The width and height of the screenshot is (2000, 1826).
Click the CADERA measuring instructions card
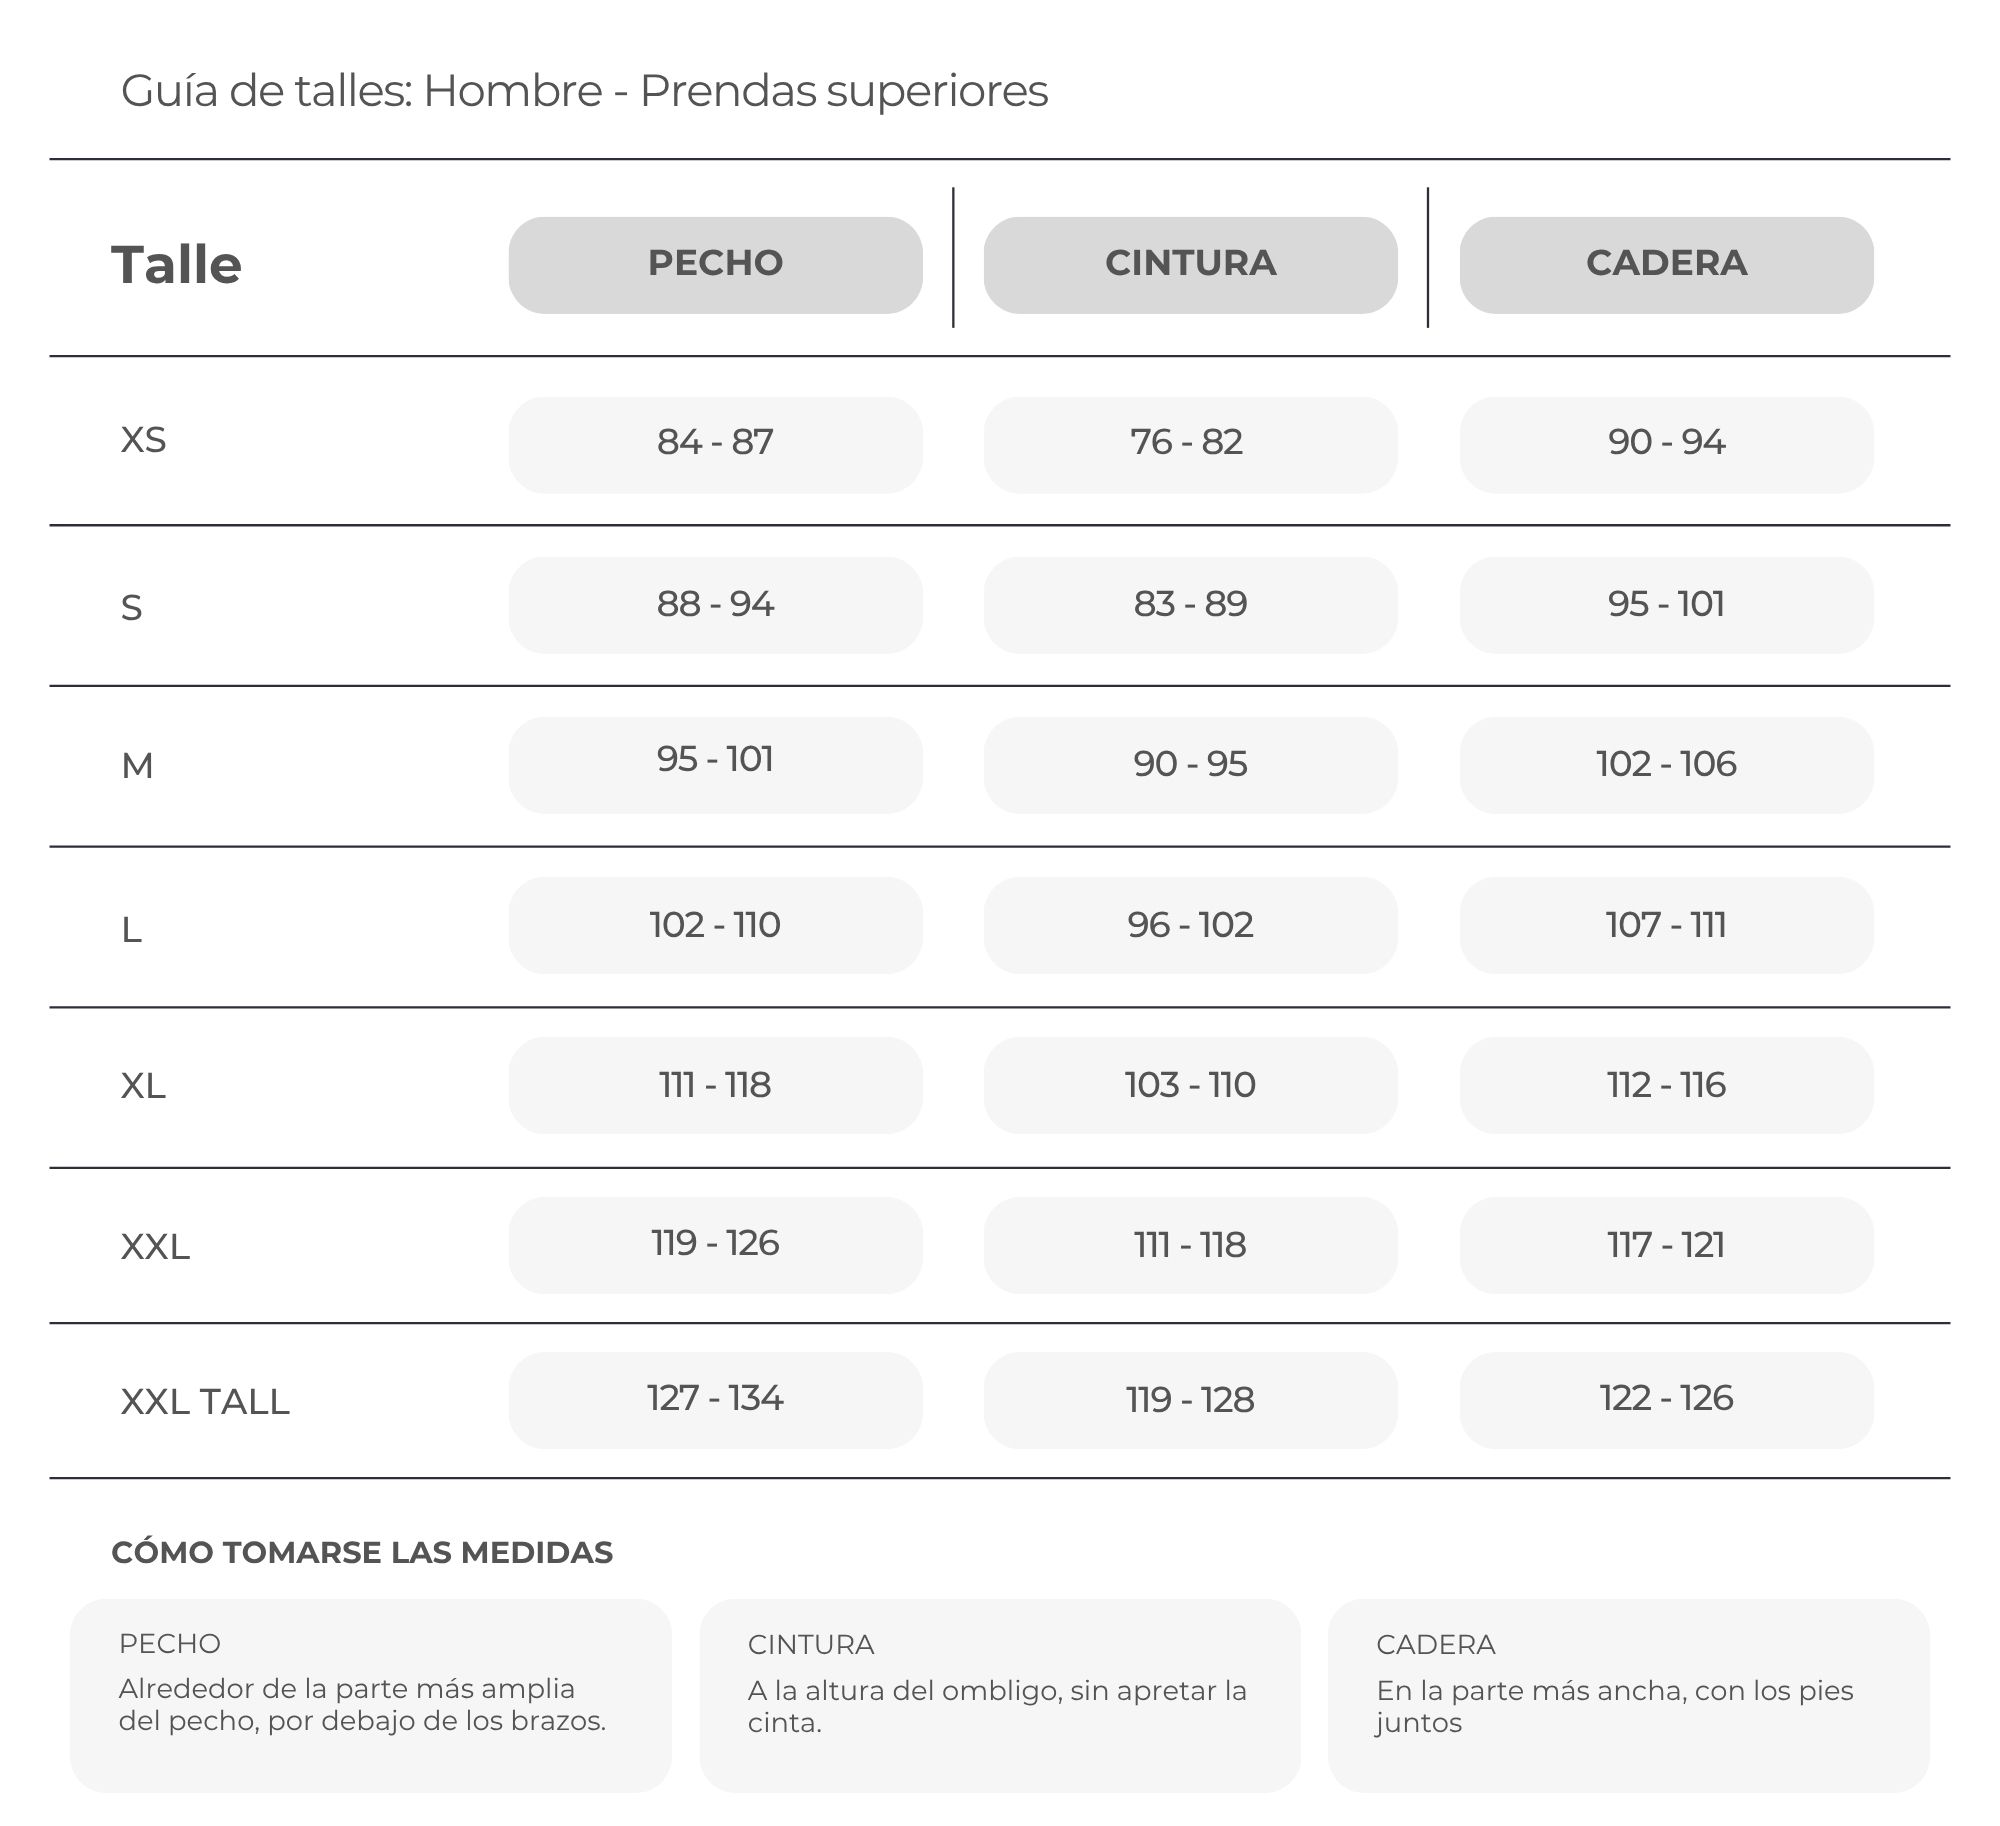(1628, 1695)
